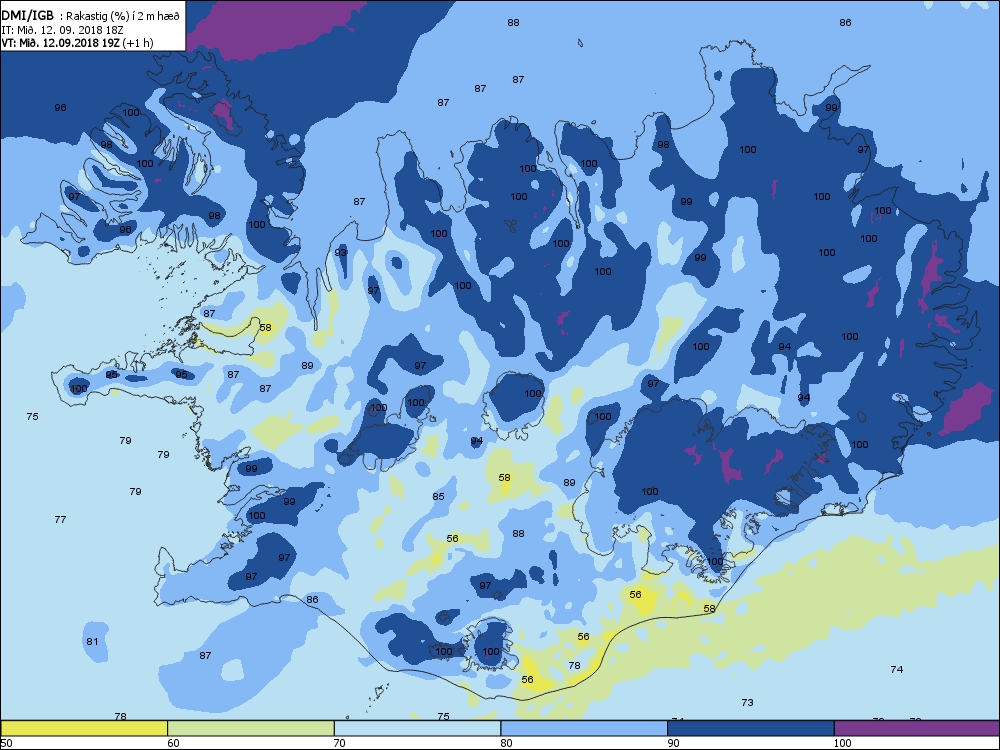Click the legend scale label '90'
1000x750 pixels.
pyautogui.click(x=673, y=743)
